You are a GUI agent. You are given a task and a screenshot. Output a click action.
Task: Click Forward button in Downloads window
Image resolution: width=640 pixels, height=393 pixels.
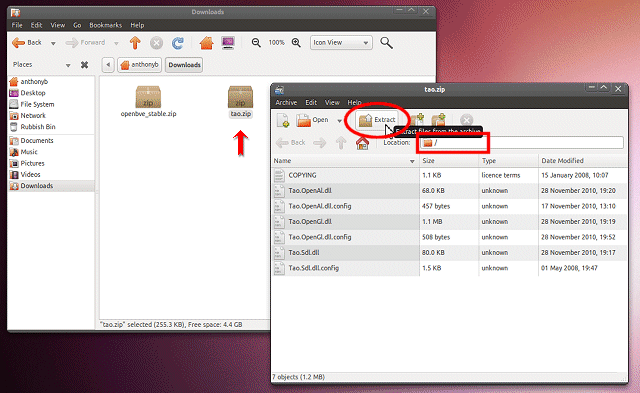pos(85,42)
